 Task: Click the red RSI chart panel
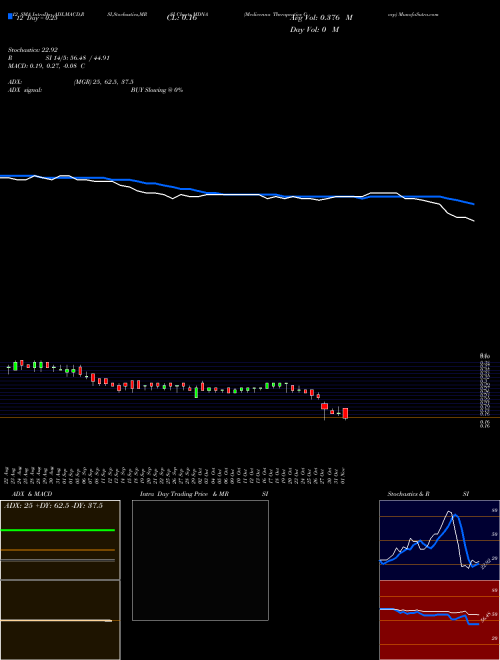439,620
